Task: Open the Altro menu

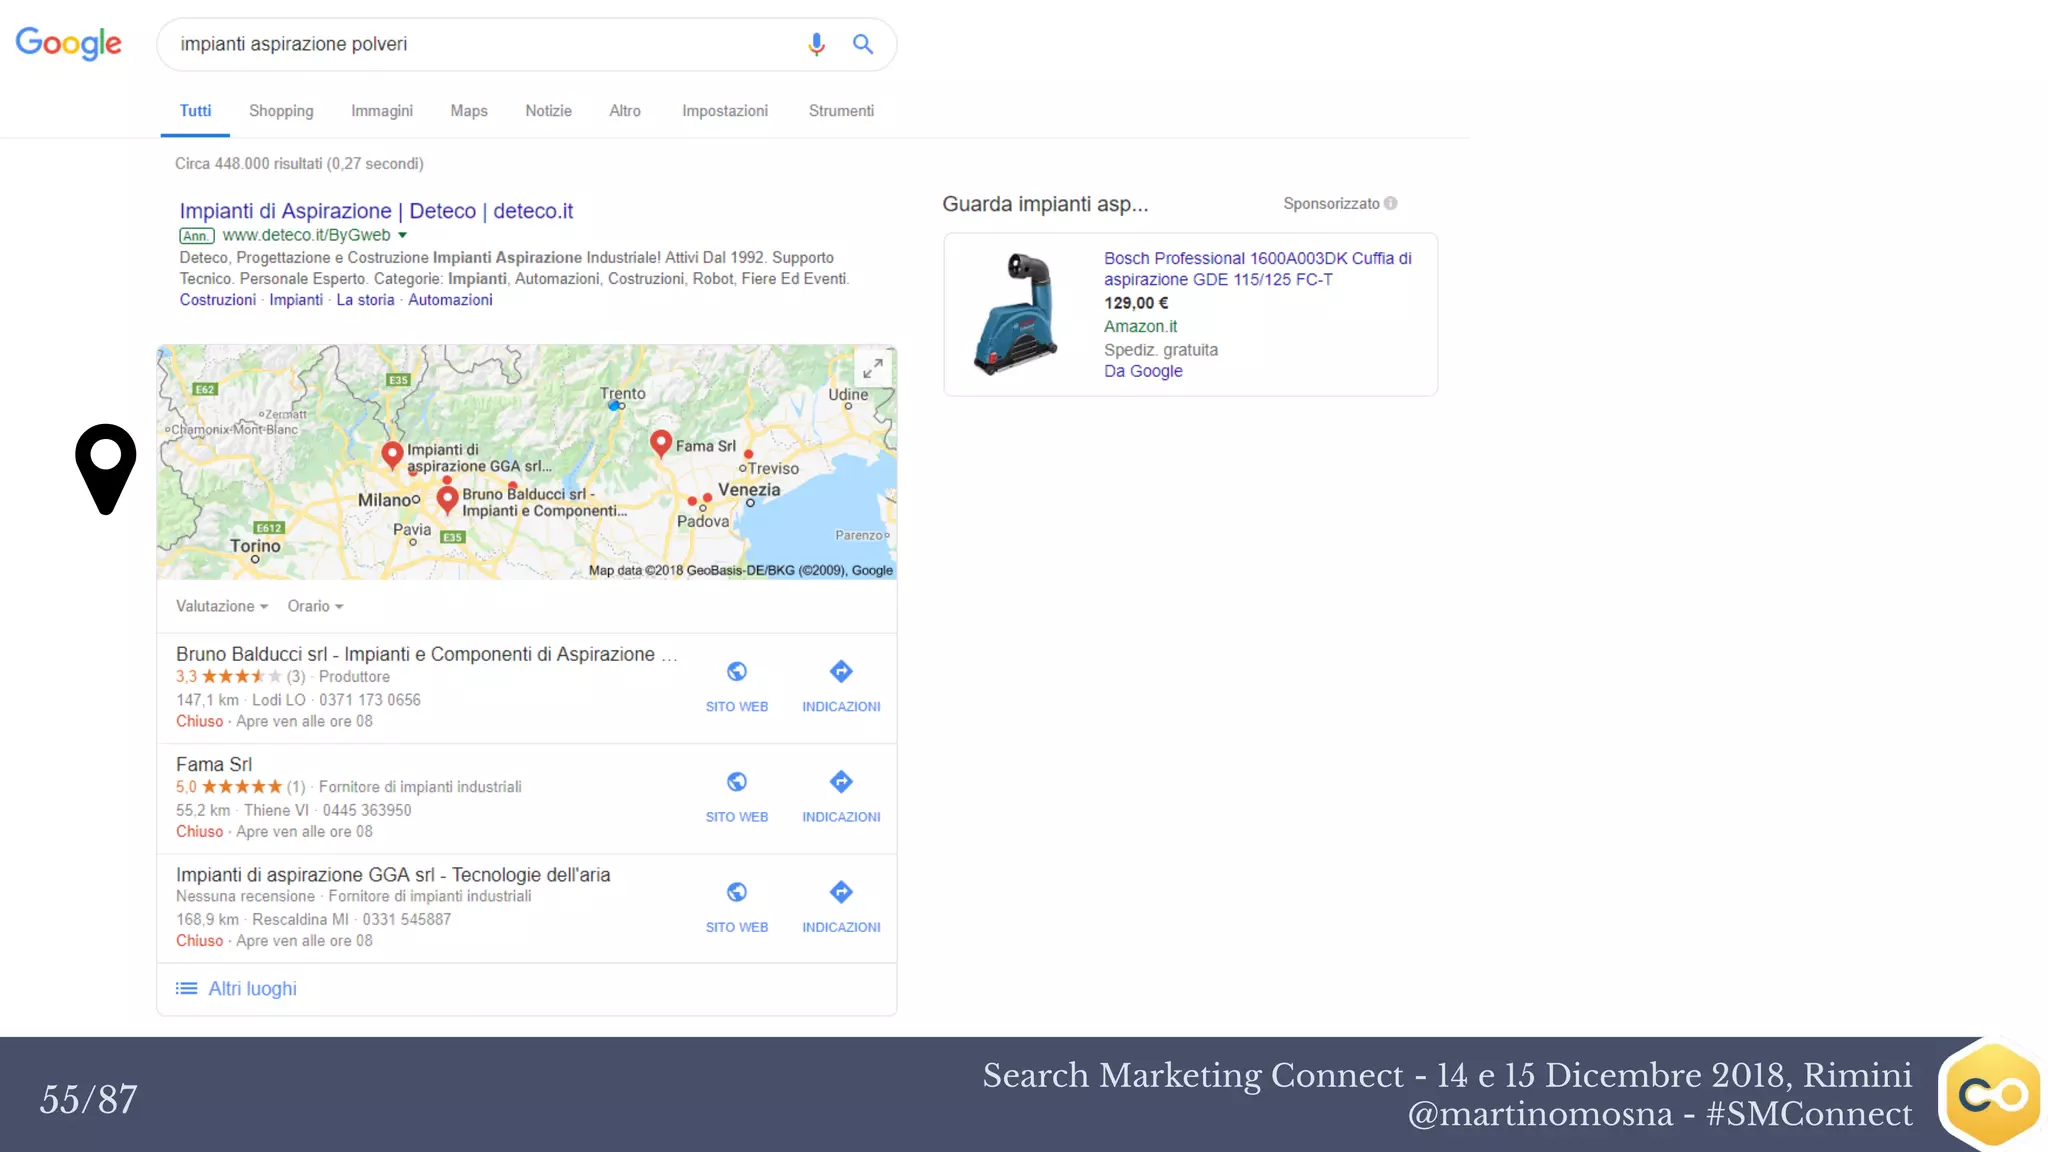Action: tap(625, 111)
